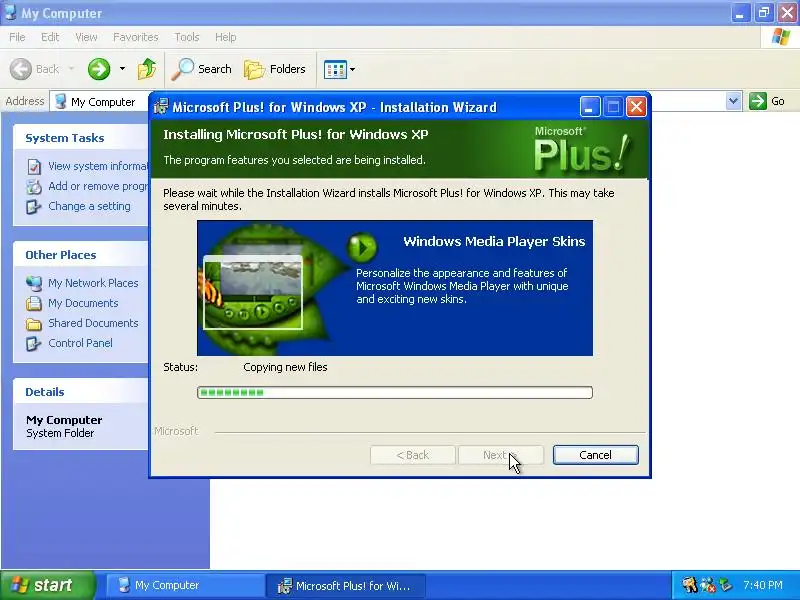Open the Views dropdown button

pos(339,69)
